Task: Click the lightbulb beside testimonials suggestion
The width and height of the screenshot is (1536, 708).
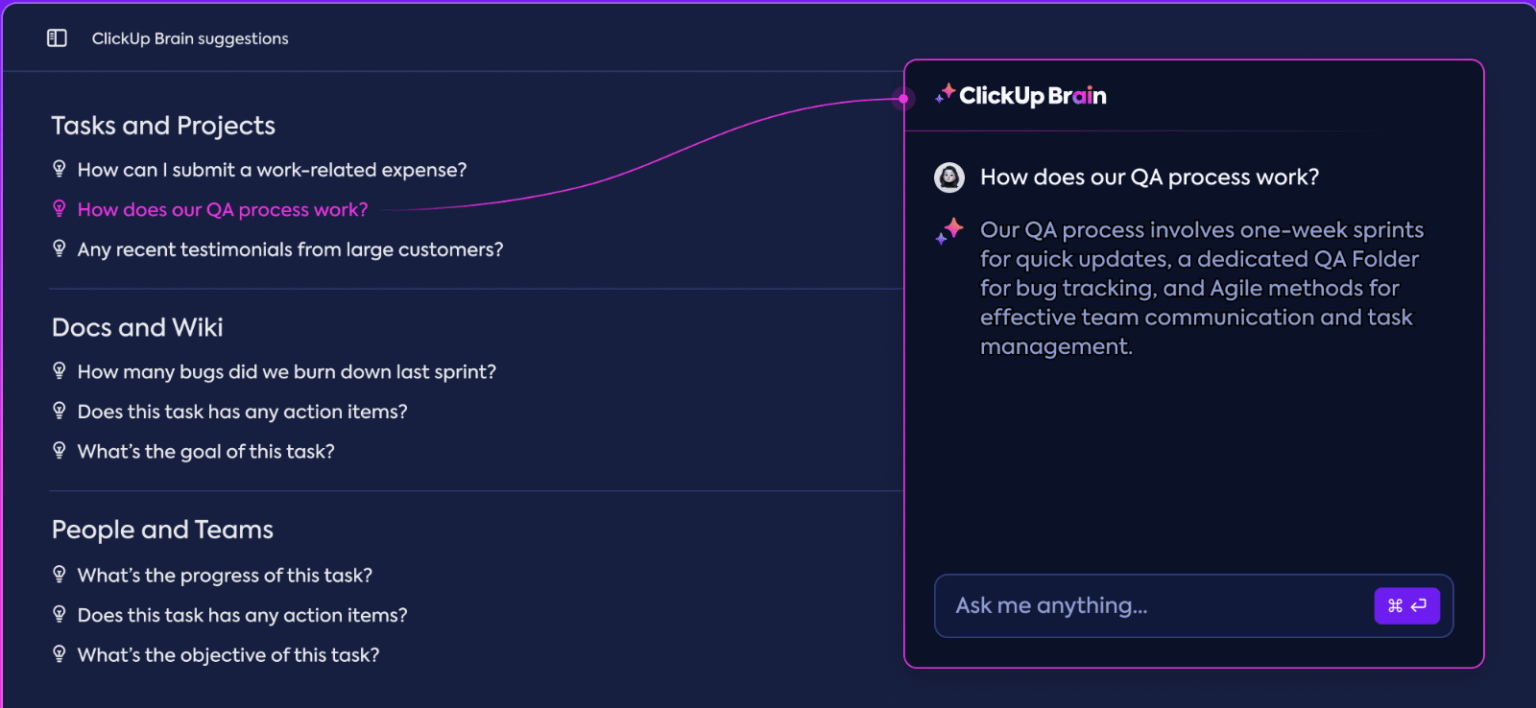Action: click(x=60, y=249)
